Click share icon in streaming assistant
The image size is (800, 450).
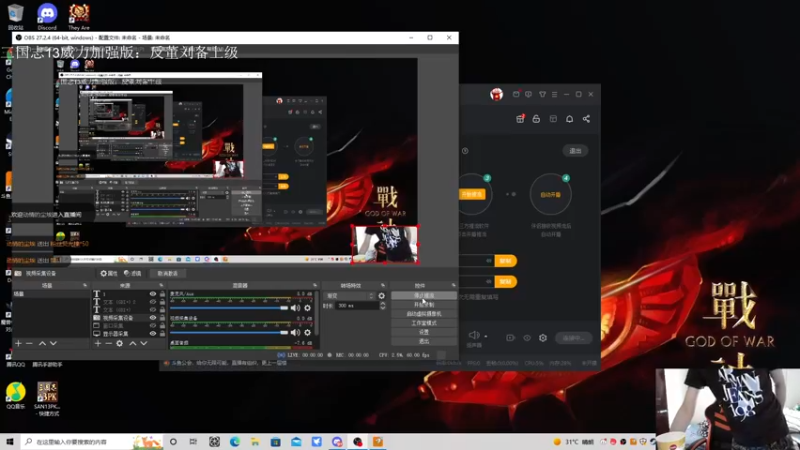point(586,119)
